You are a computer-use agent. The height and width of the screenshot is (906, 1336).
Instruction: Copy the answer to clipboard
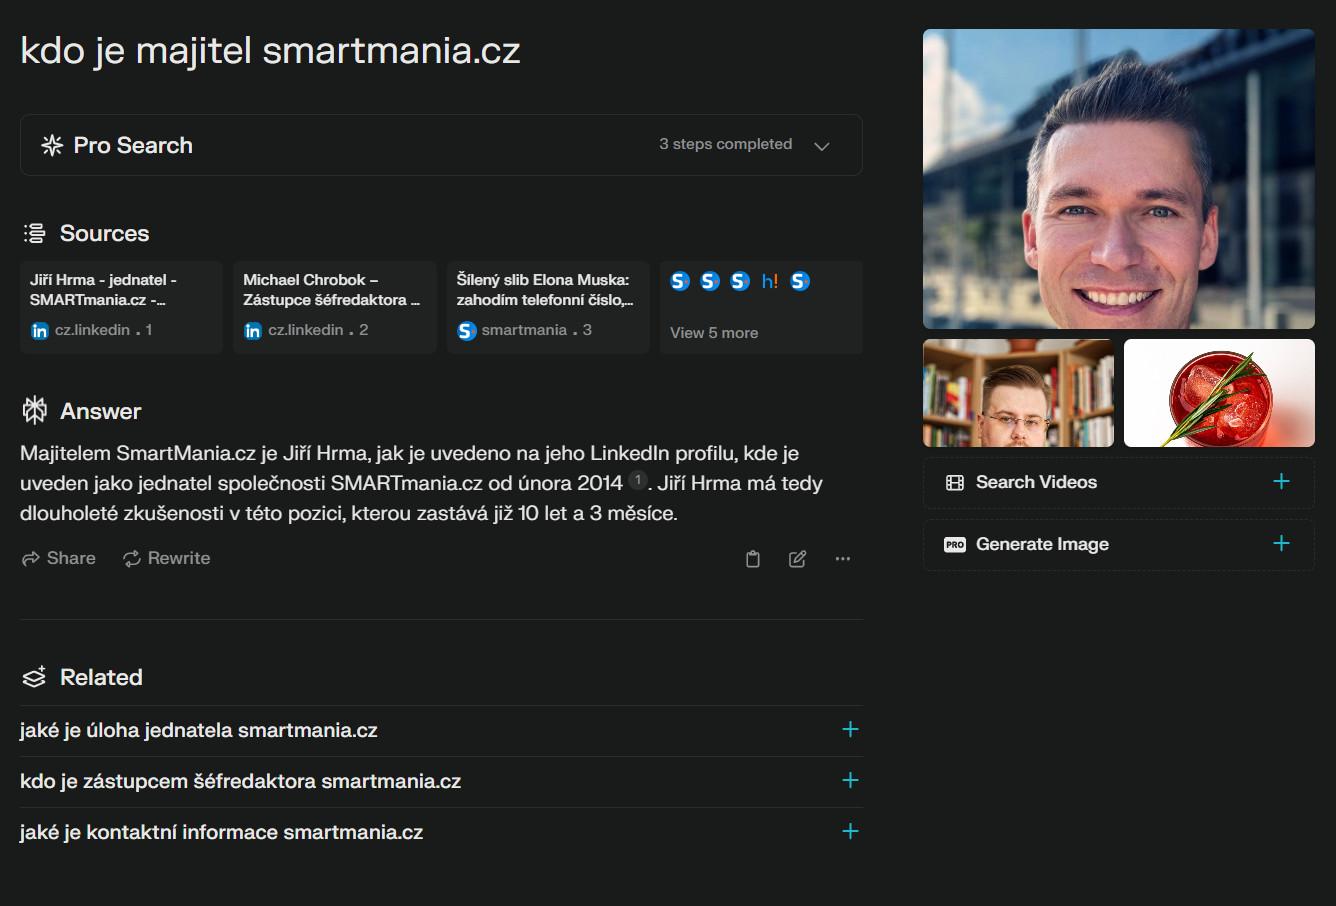click(753, 559)
